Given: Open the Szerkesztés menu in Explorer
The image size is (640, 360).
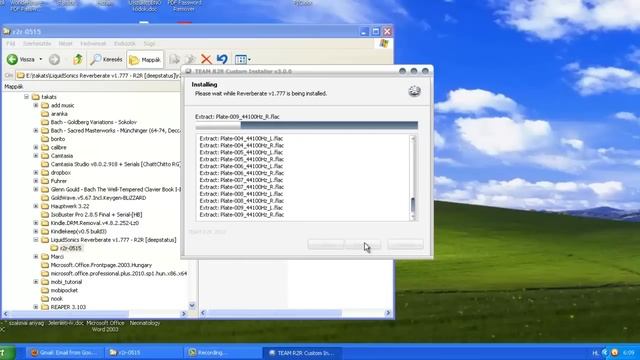Looking at the screenshot, I should tap(37, 43).
